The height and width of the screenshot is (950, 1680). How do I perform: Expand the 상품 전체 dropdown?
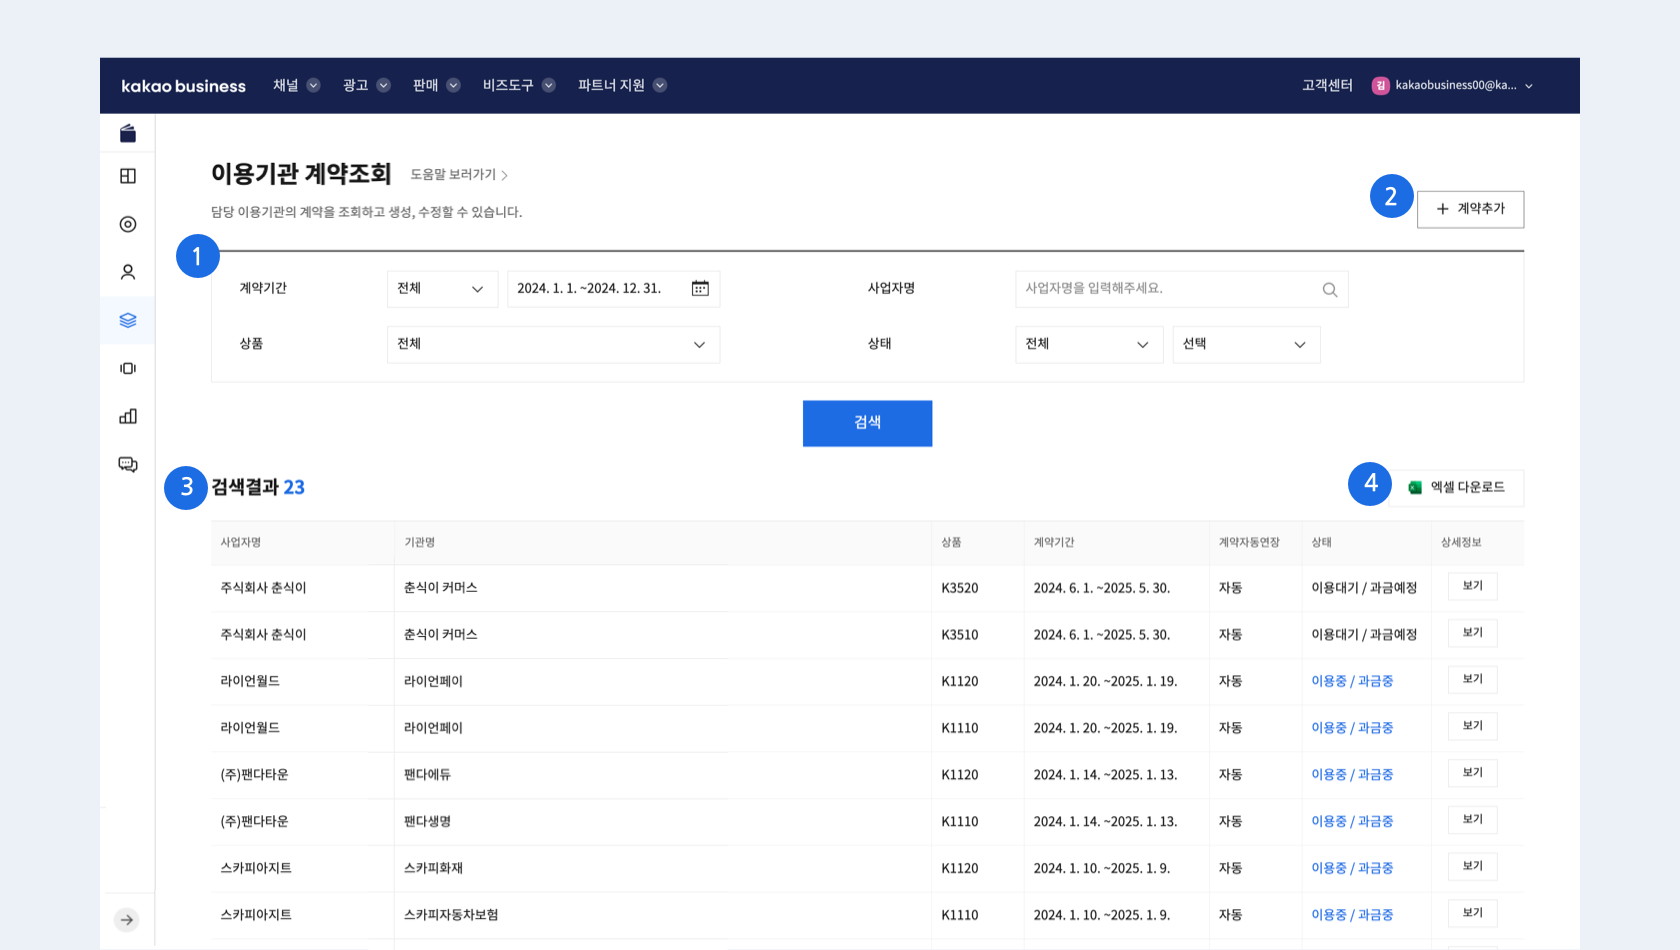tap(552, 344)
